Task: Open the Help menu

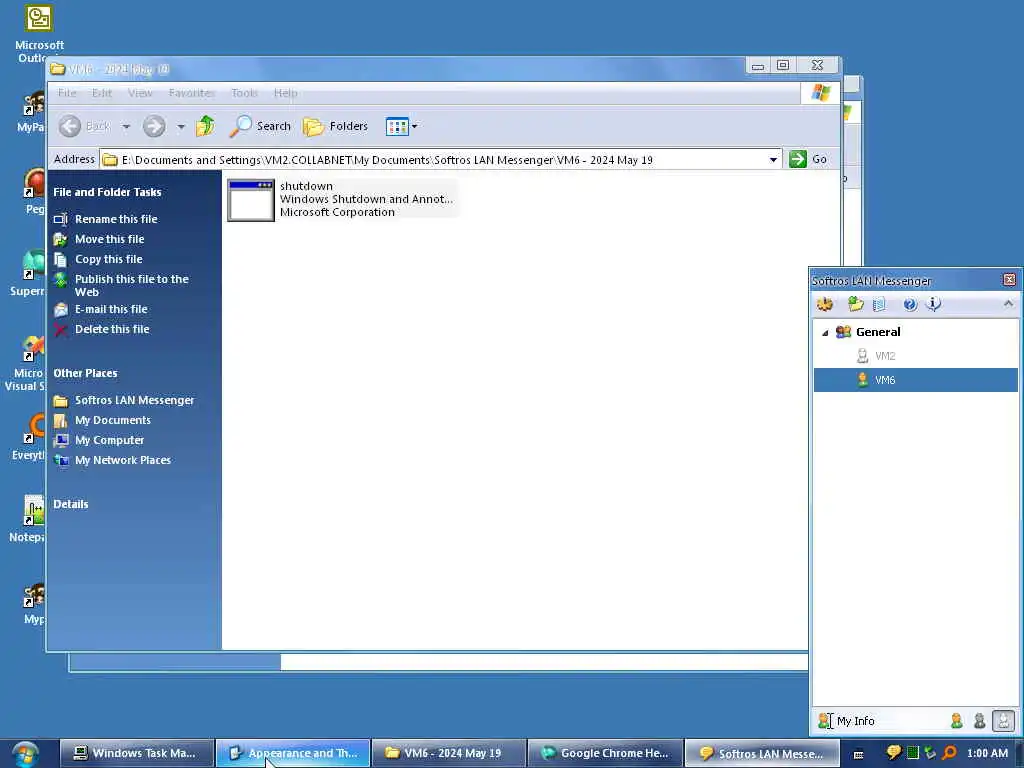Action: tap(285, 93)
